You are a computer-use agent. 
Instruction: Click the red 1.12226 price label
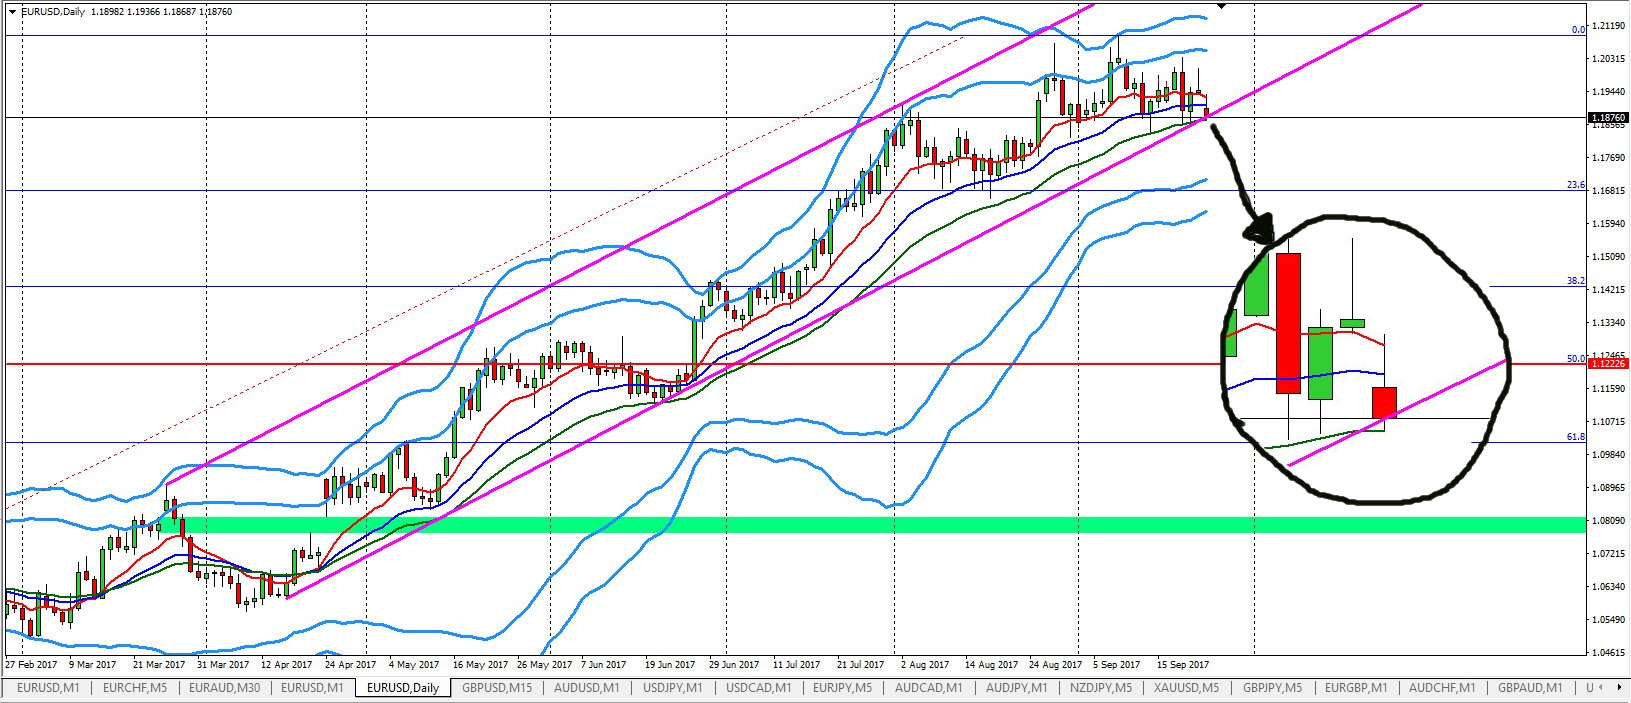(1607, 364)
